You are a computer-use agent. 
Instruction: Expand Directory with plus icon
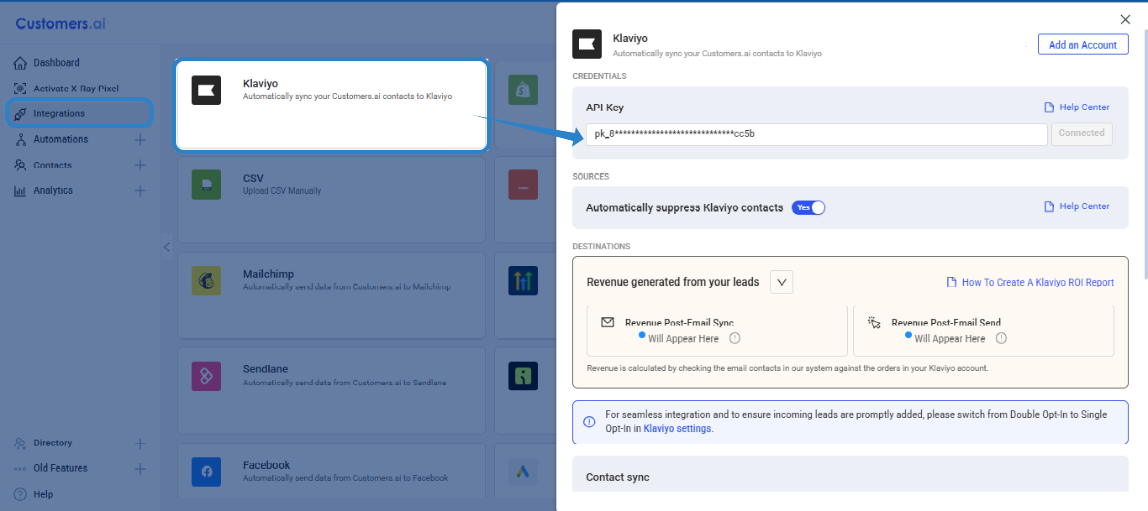[141, 443]
